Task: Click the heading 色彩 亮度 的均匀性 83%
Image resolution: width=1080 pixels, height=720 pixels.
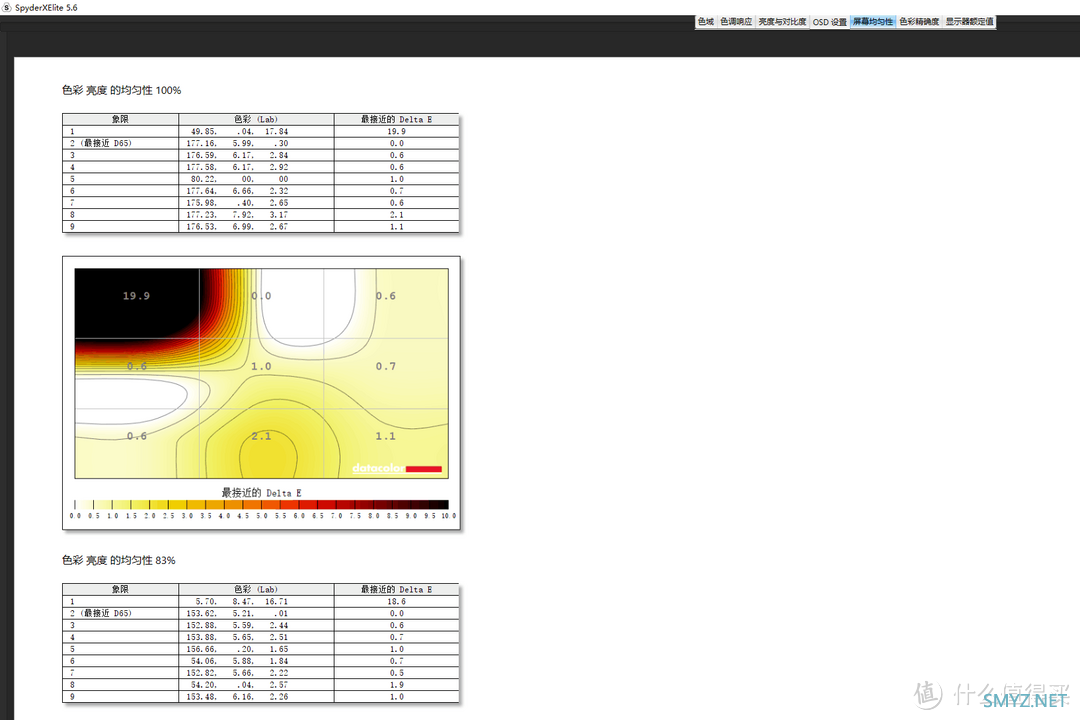Action: [x=118, y=560]
